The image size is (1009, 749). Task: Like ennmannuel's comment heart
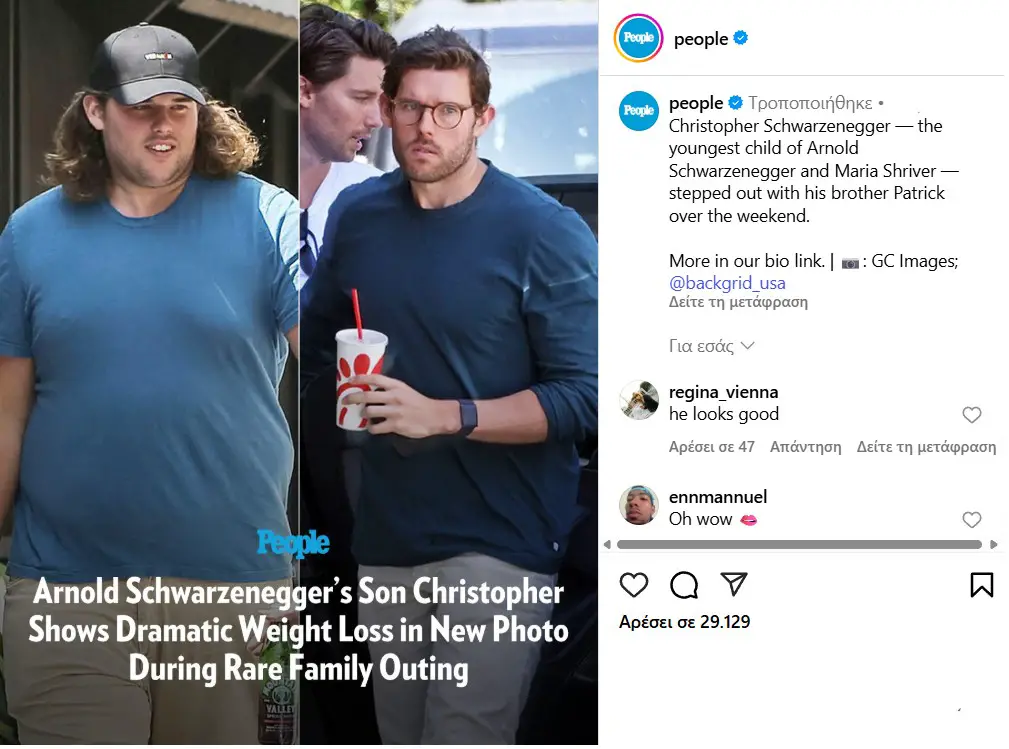(972, 519)
